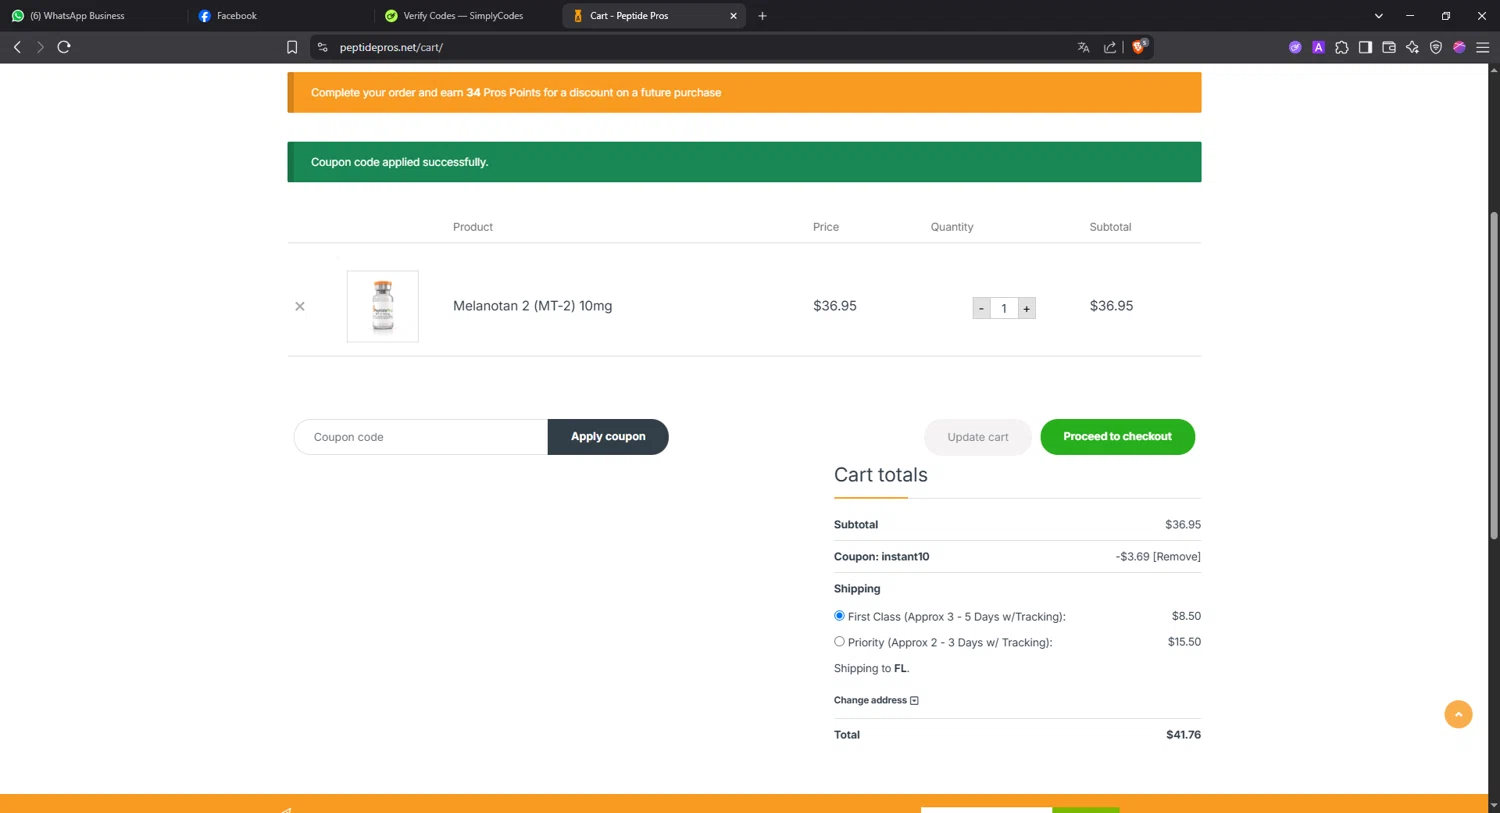Click the page vertical scrollbar thumb
This screenshot has height=813, width=1500.
tap(1494, 375)
